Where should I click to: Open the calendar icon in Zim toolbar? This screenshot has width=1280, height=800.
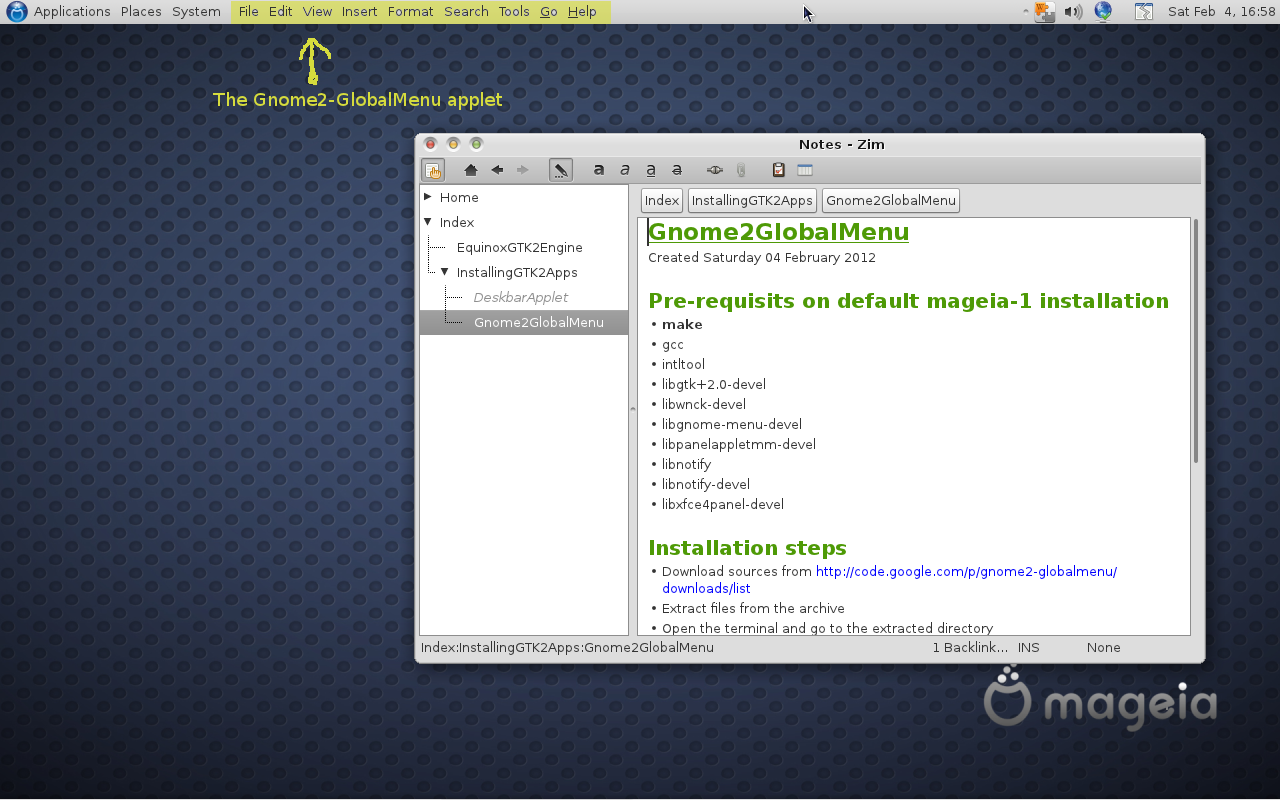[x=805, y=170]
